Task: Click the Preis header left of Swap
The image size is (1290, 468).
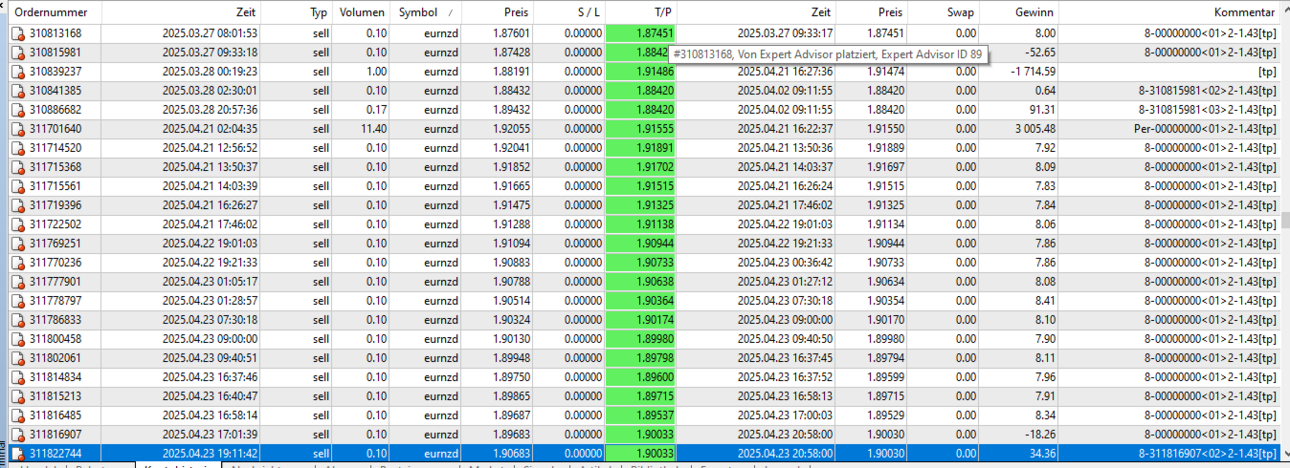Action: 871,13
